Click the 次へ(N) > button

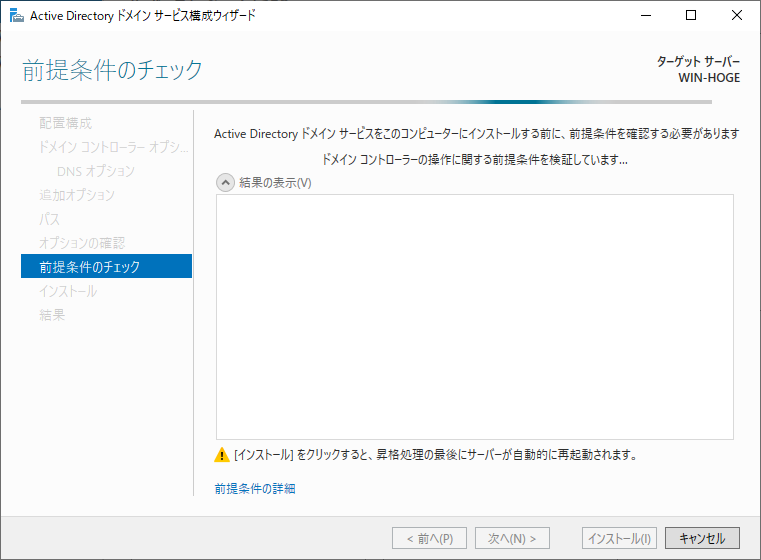point(512,538)
